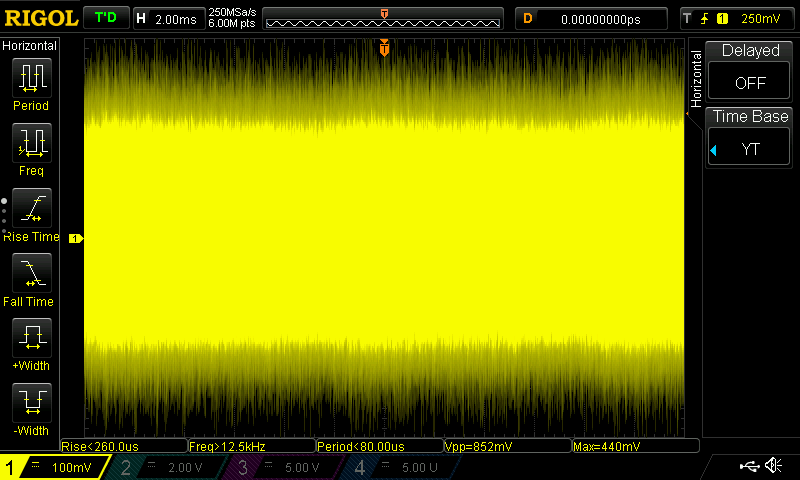
Task: Click the T'D trigger status indicator
Action: (106, 18)
